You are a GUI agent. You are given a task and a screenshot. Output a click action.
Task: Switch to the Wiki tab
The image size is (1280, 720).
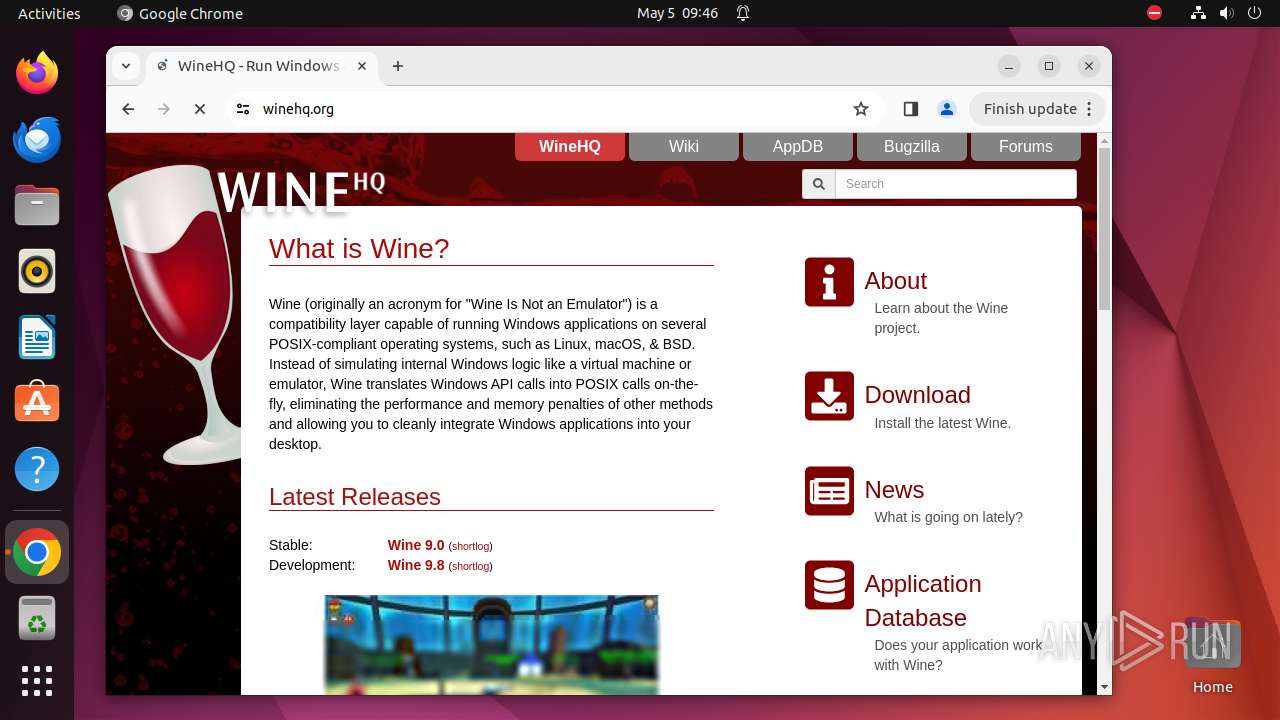pyautogui.click(x=684, y=146)
